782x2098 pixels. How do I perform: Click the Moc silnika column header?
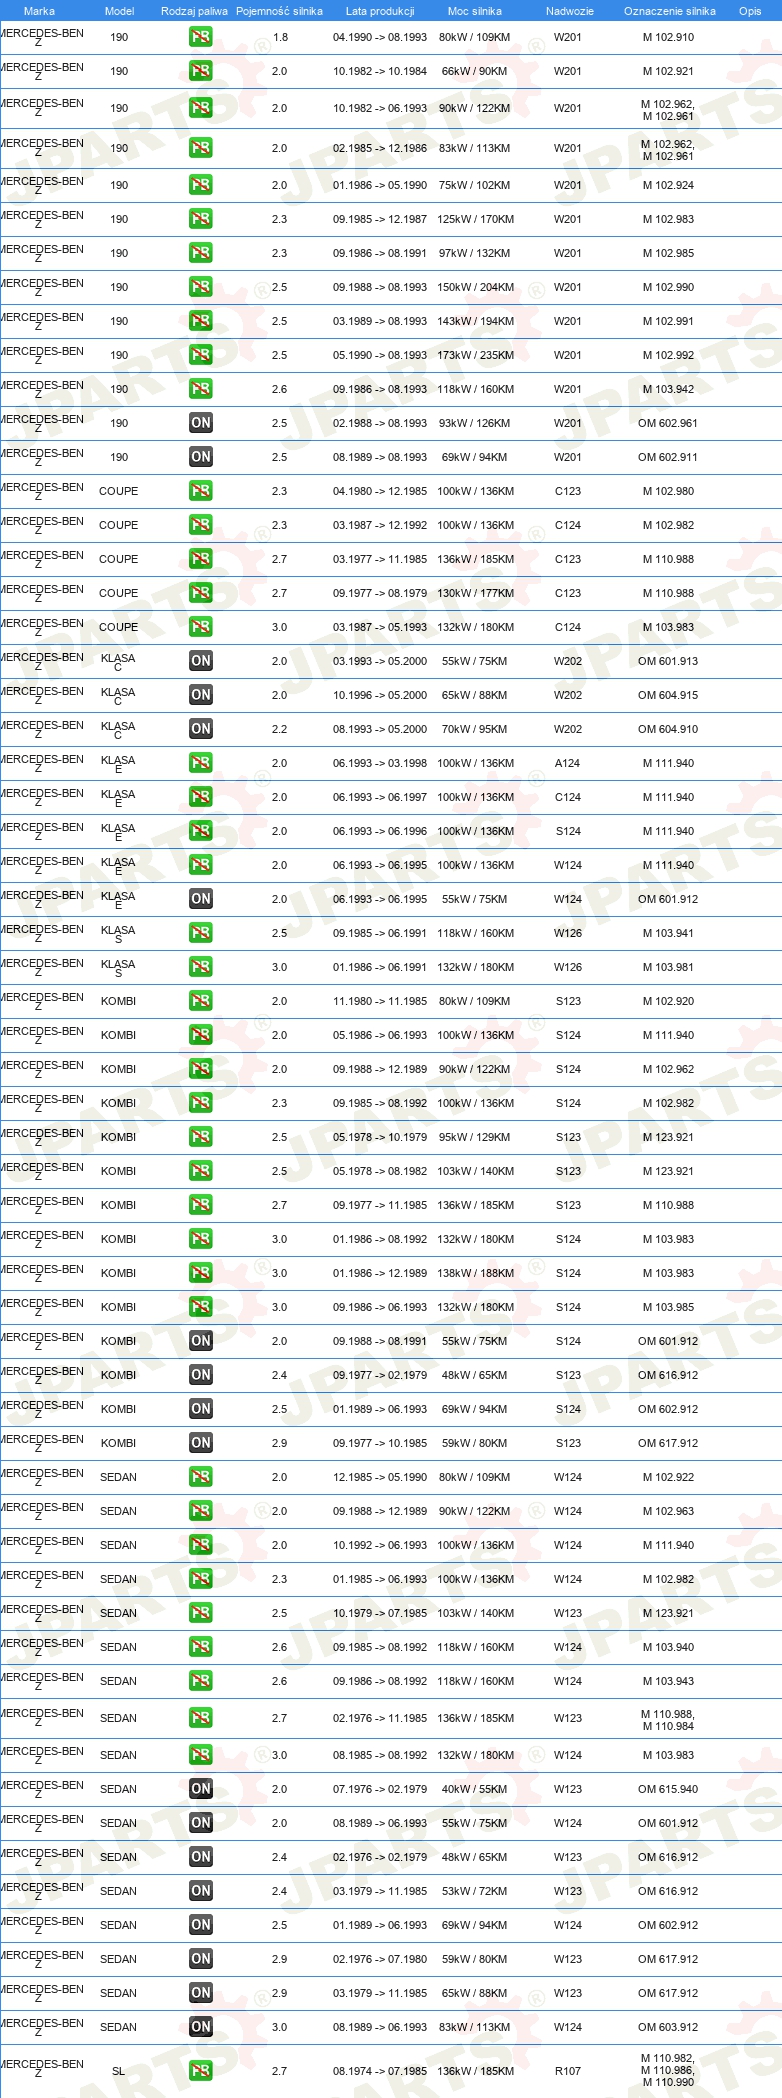(x=475, y=11)
